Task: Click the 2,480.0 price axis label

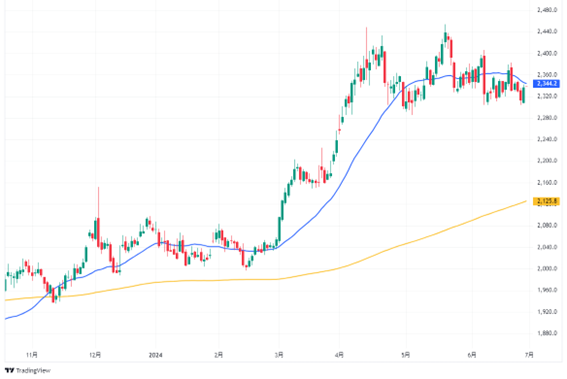Action: 547,10
